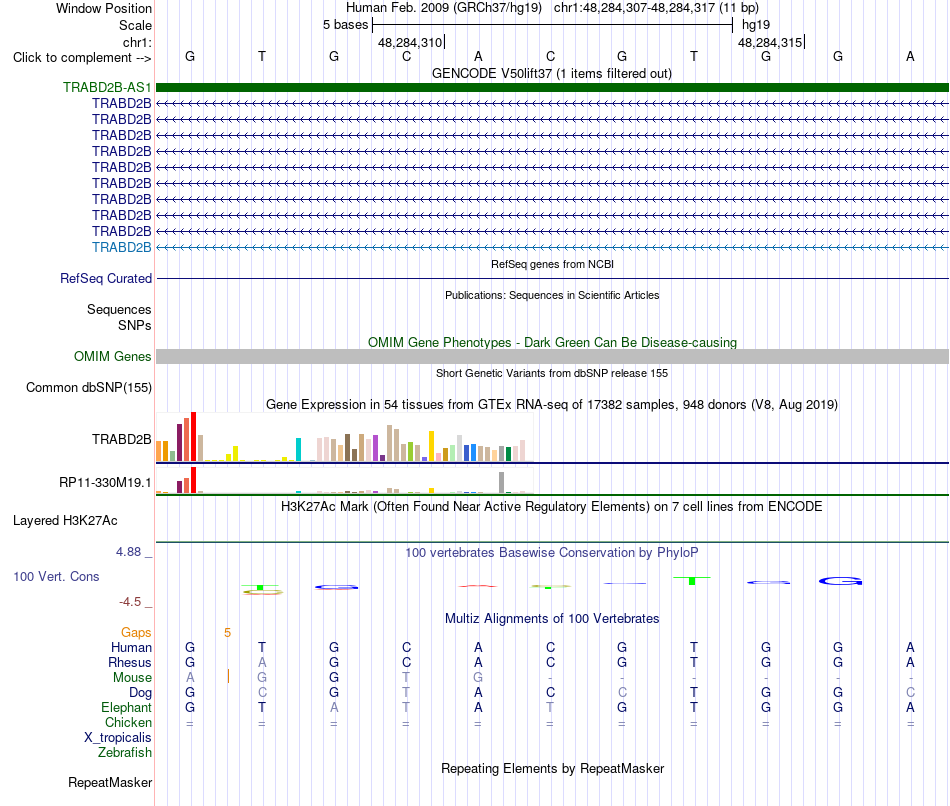Click the Dog species row label
This screenshot has width=950, height=806.
140,693
